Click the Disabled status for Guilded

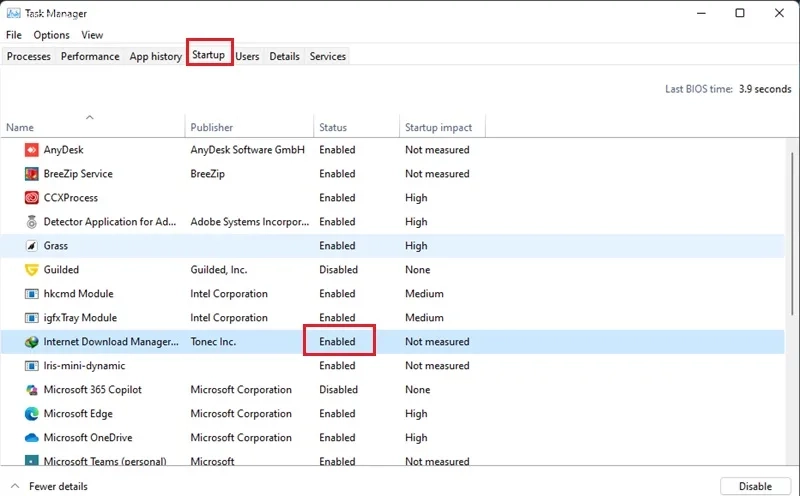coord(338,270)
